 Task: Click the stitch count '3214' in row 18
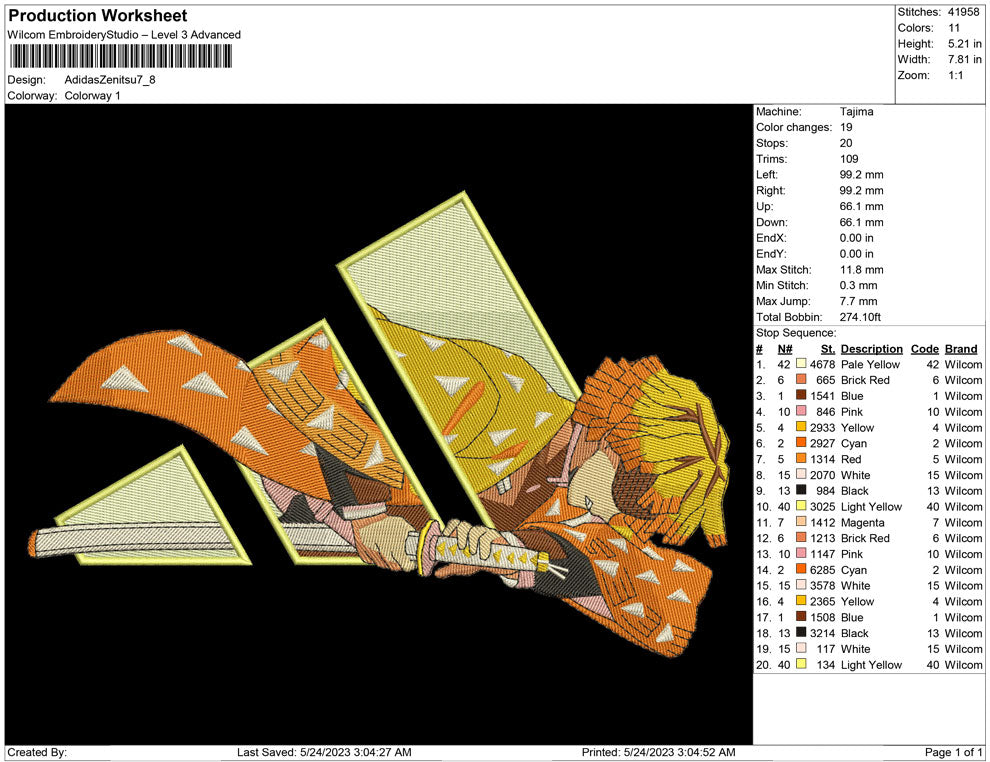[x=823, y=633]
